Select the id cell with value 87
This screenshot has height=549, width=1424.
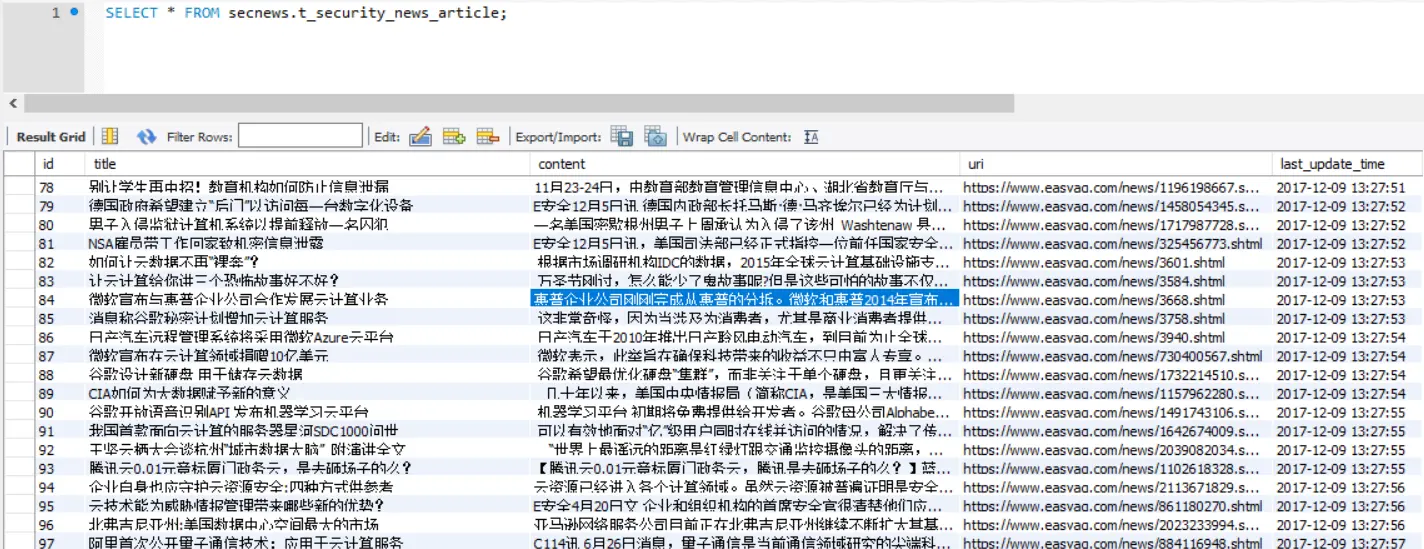61,355
